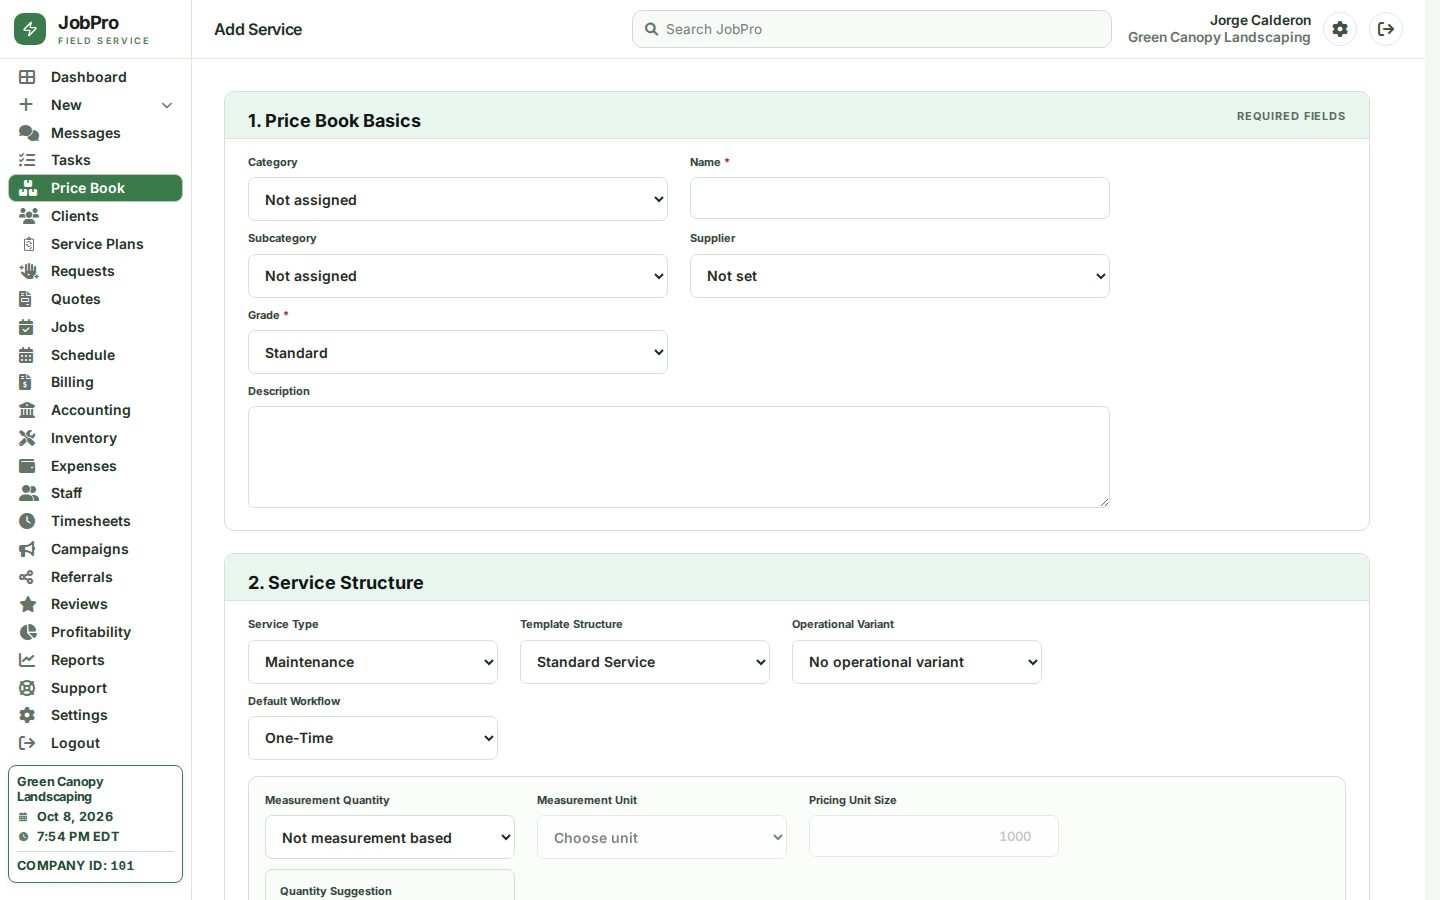Go to Staff in sidebar

pos(96,493)
